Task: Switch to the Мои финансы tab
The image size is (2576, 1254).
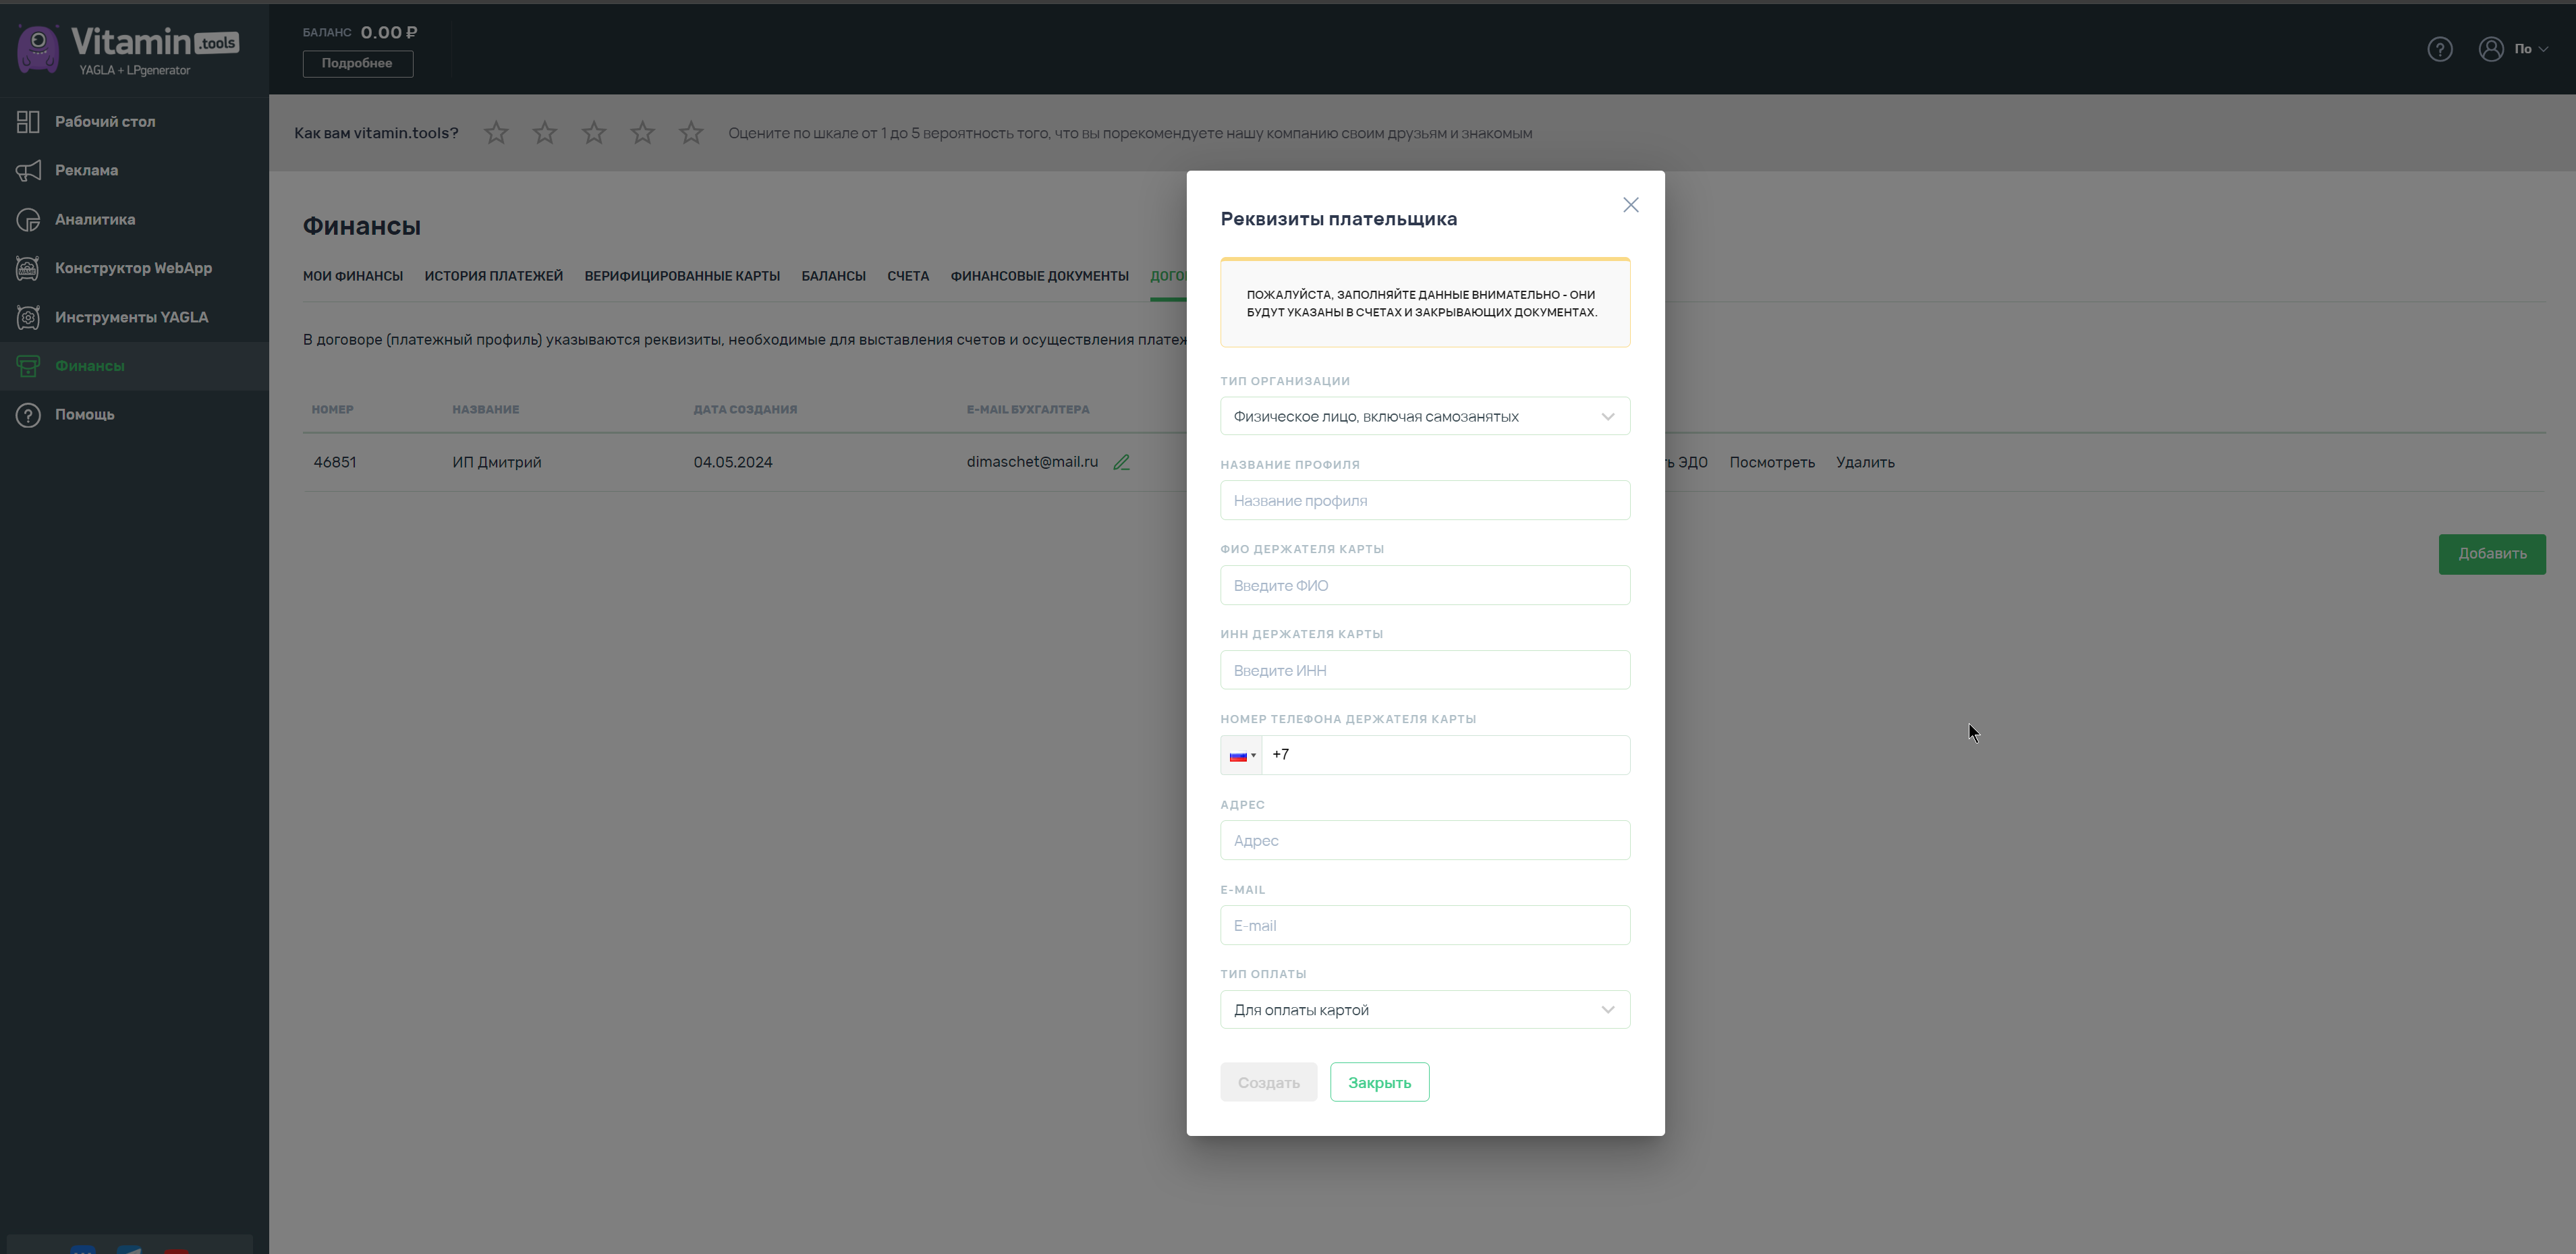Action: [x=353, y=276]
